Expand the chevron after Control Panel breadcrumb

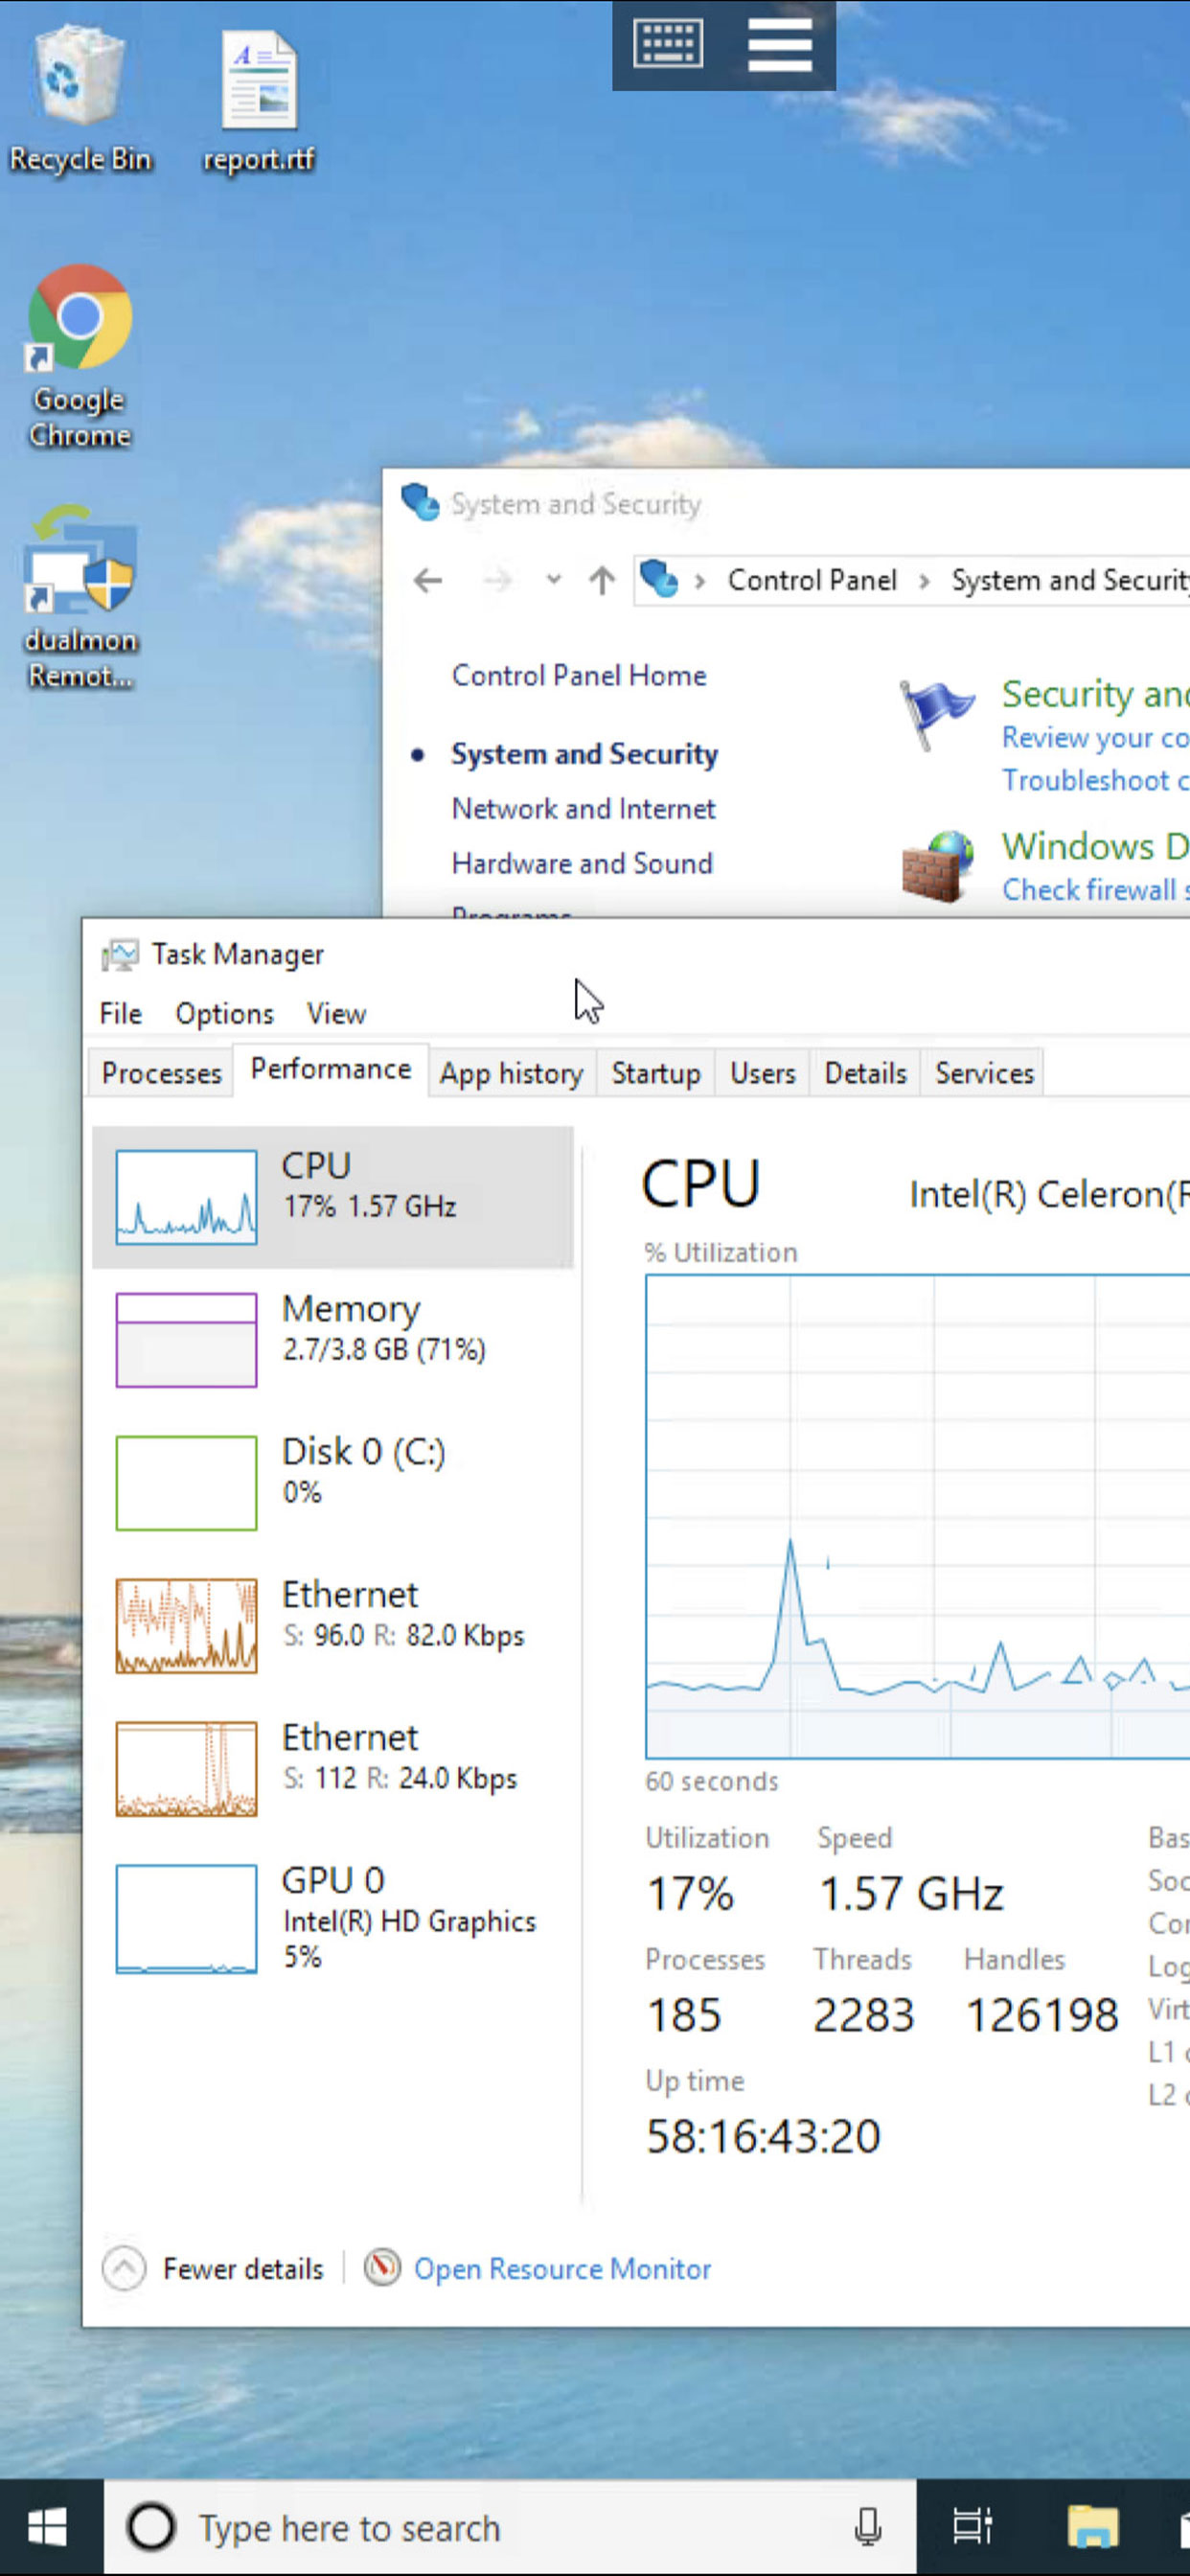click(x=924, y=581)
